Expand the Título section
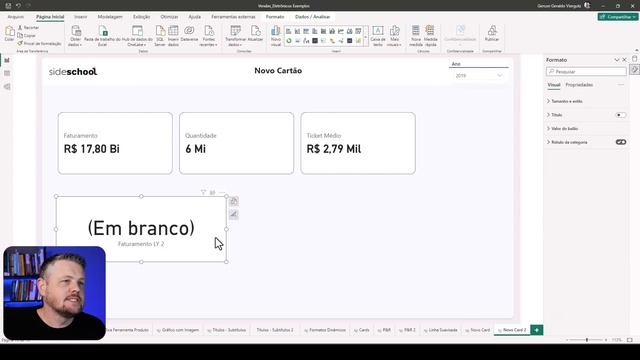 point(554,115)
